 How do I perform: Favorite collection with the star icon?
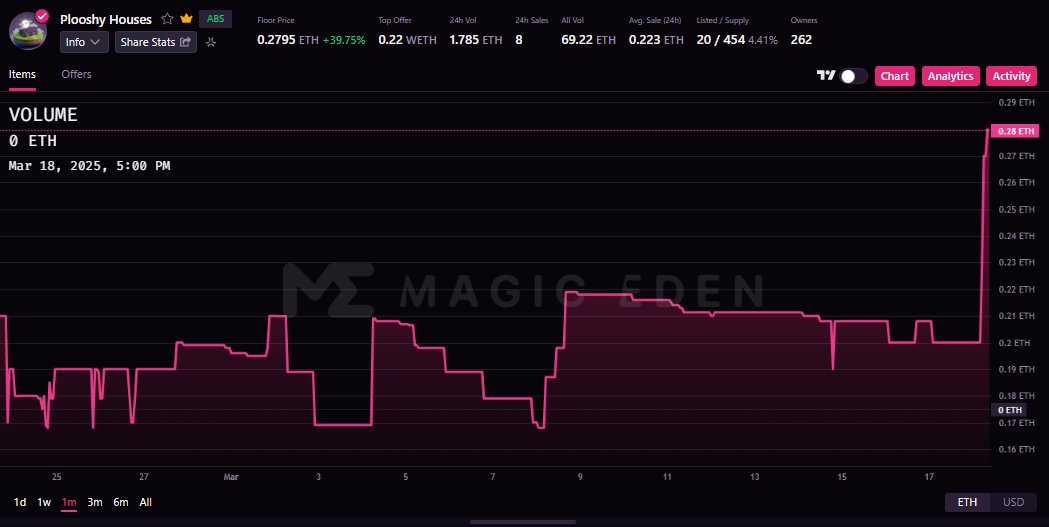click(x=167, y=19)
